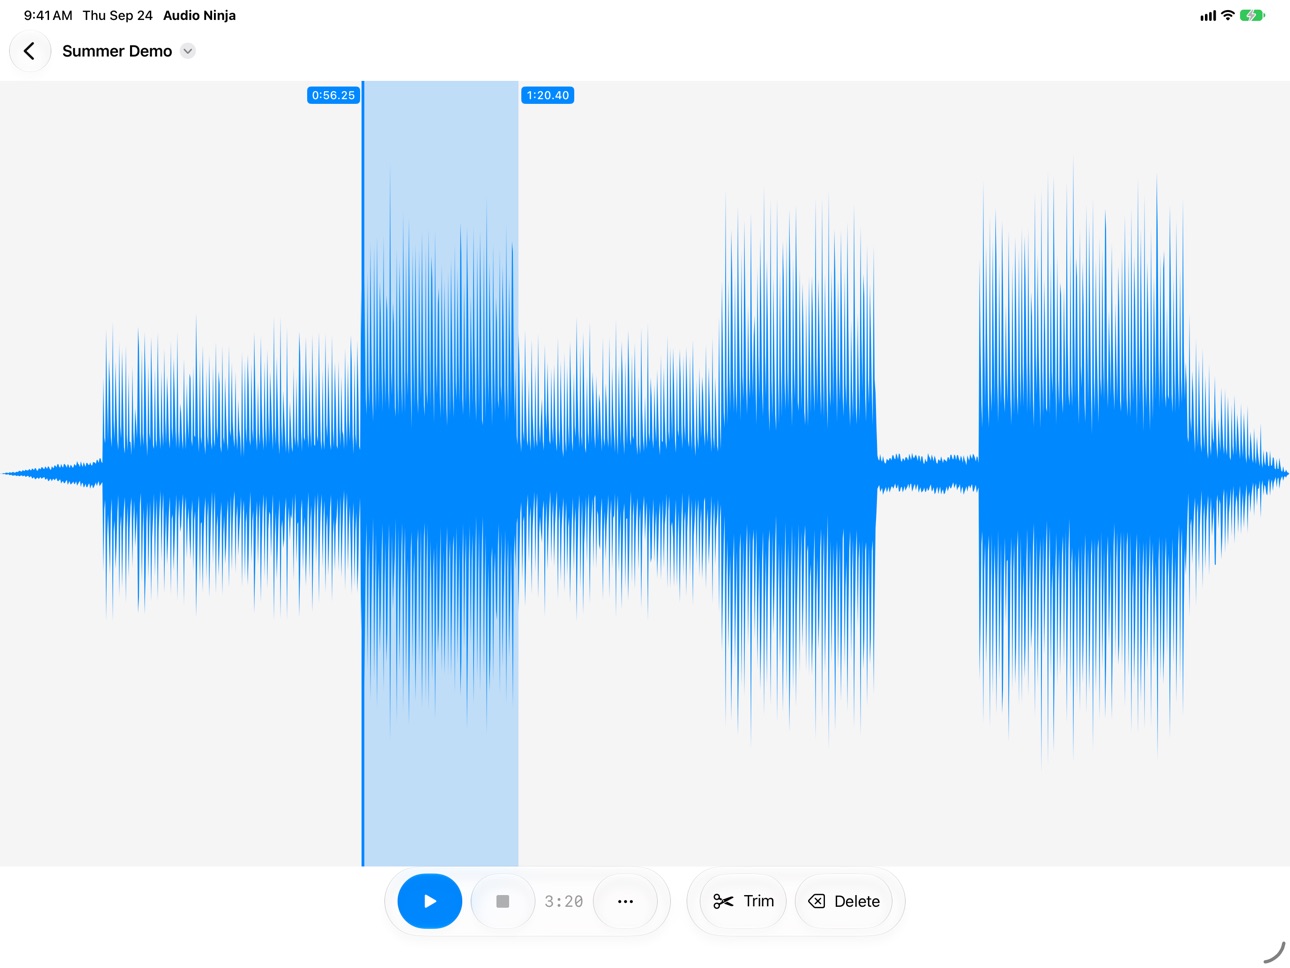Tap the 9:41 AM clock in status bar
The image size is (1290, 968).
pos(48,15)
